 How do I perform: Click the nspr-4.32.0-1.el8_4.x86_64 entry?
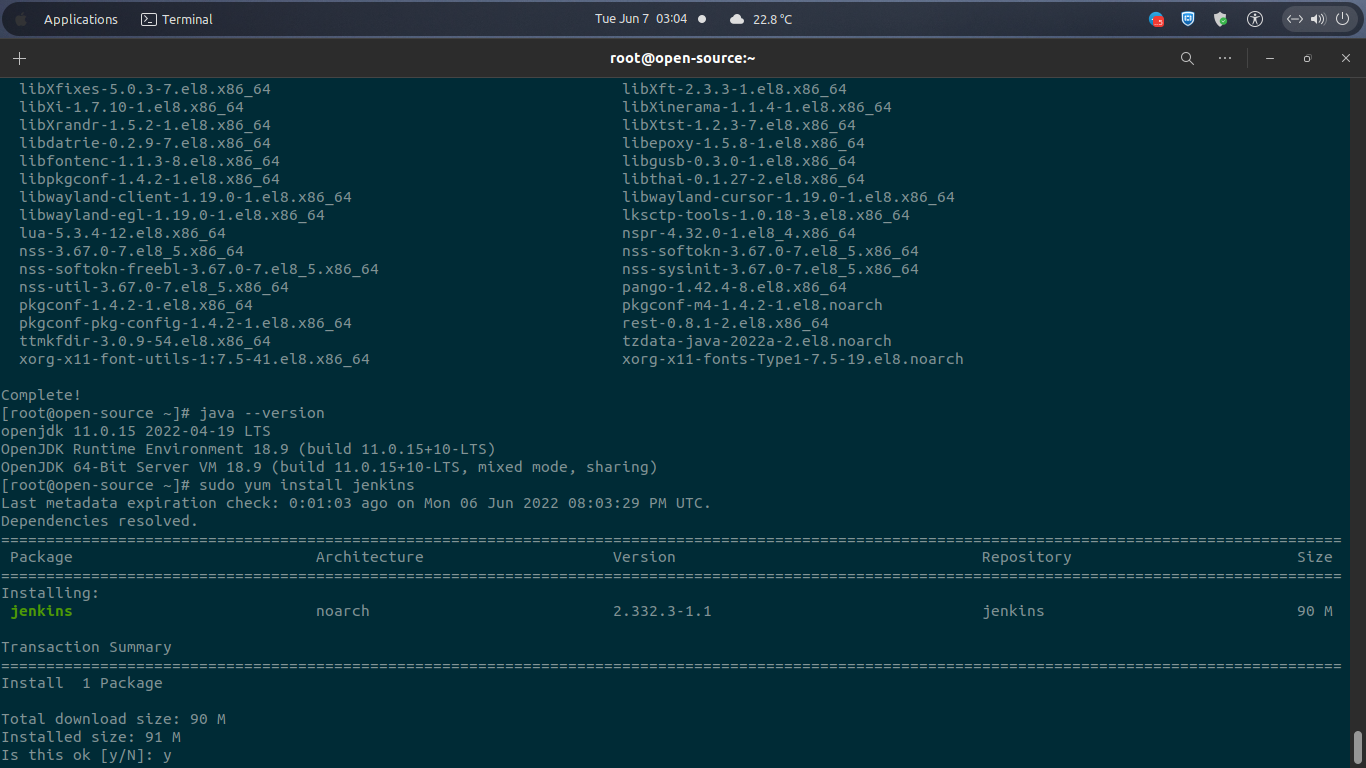pos(739,233)
